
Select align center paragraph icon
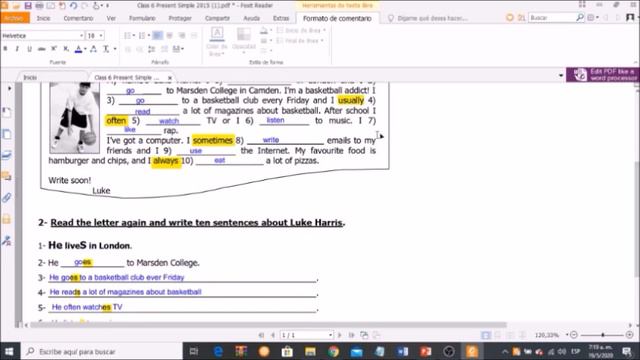(x=169, y=36)
